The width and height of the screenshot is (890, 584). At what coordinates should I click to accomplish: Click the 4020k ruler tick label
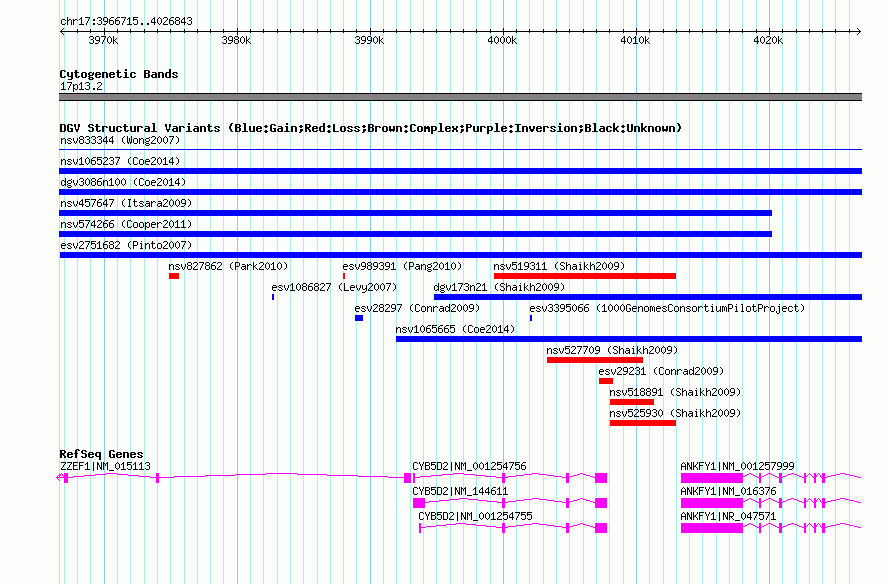coord(768,40)
